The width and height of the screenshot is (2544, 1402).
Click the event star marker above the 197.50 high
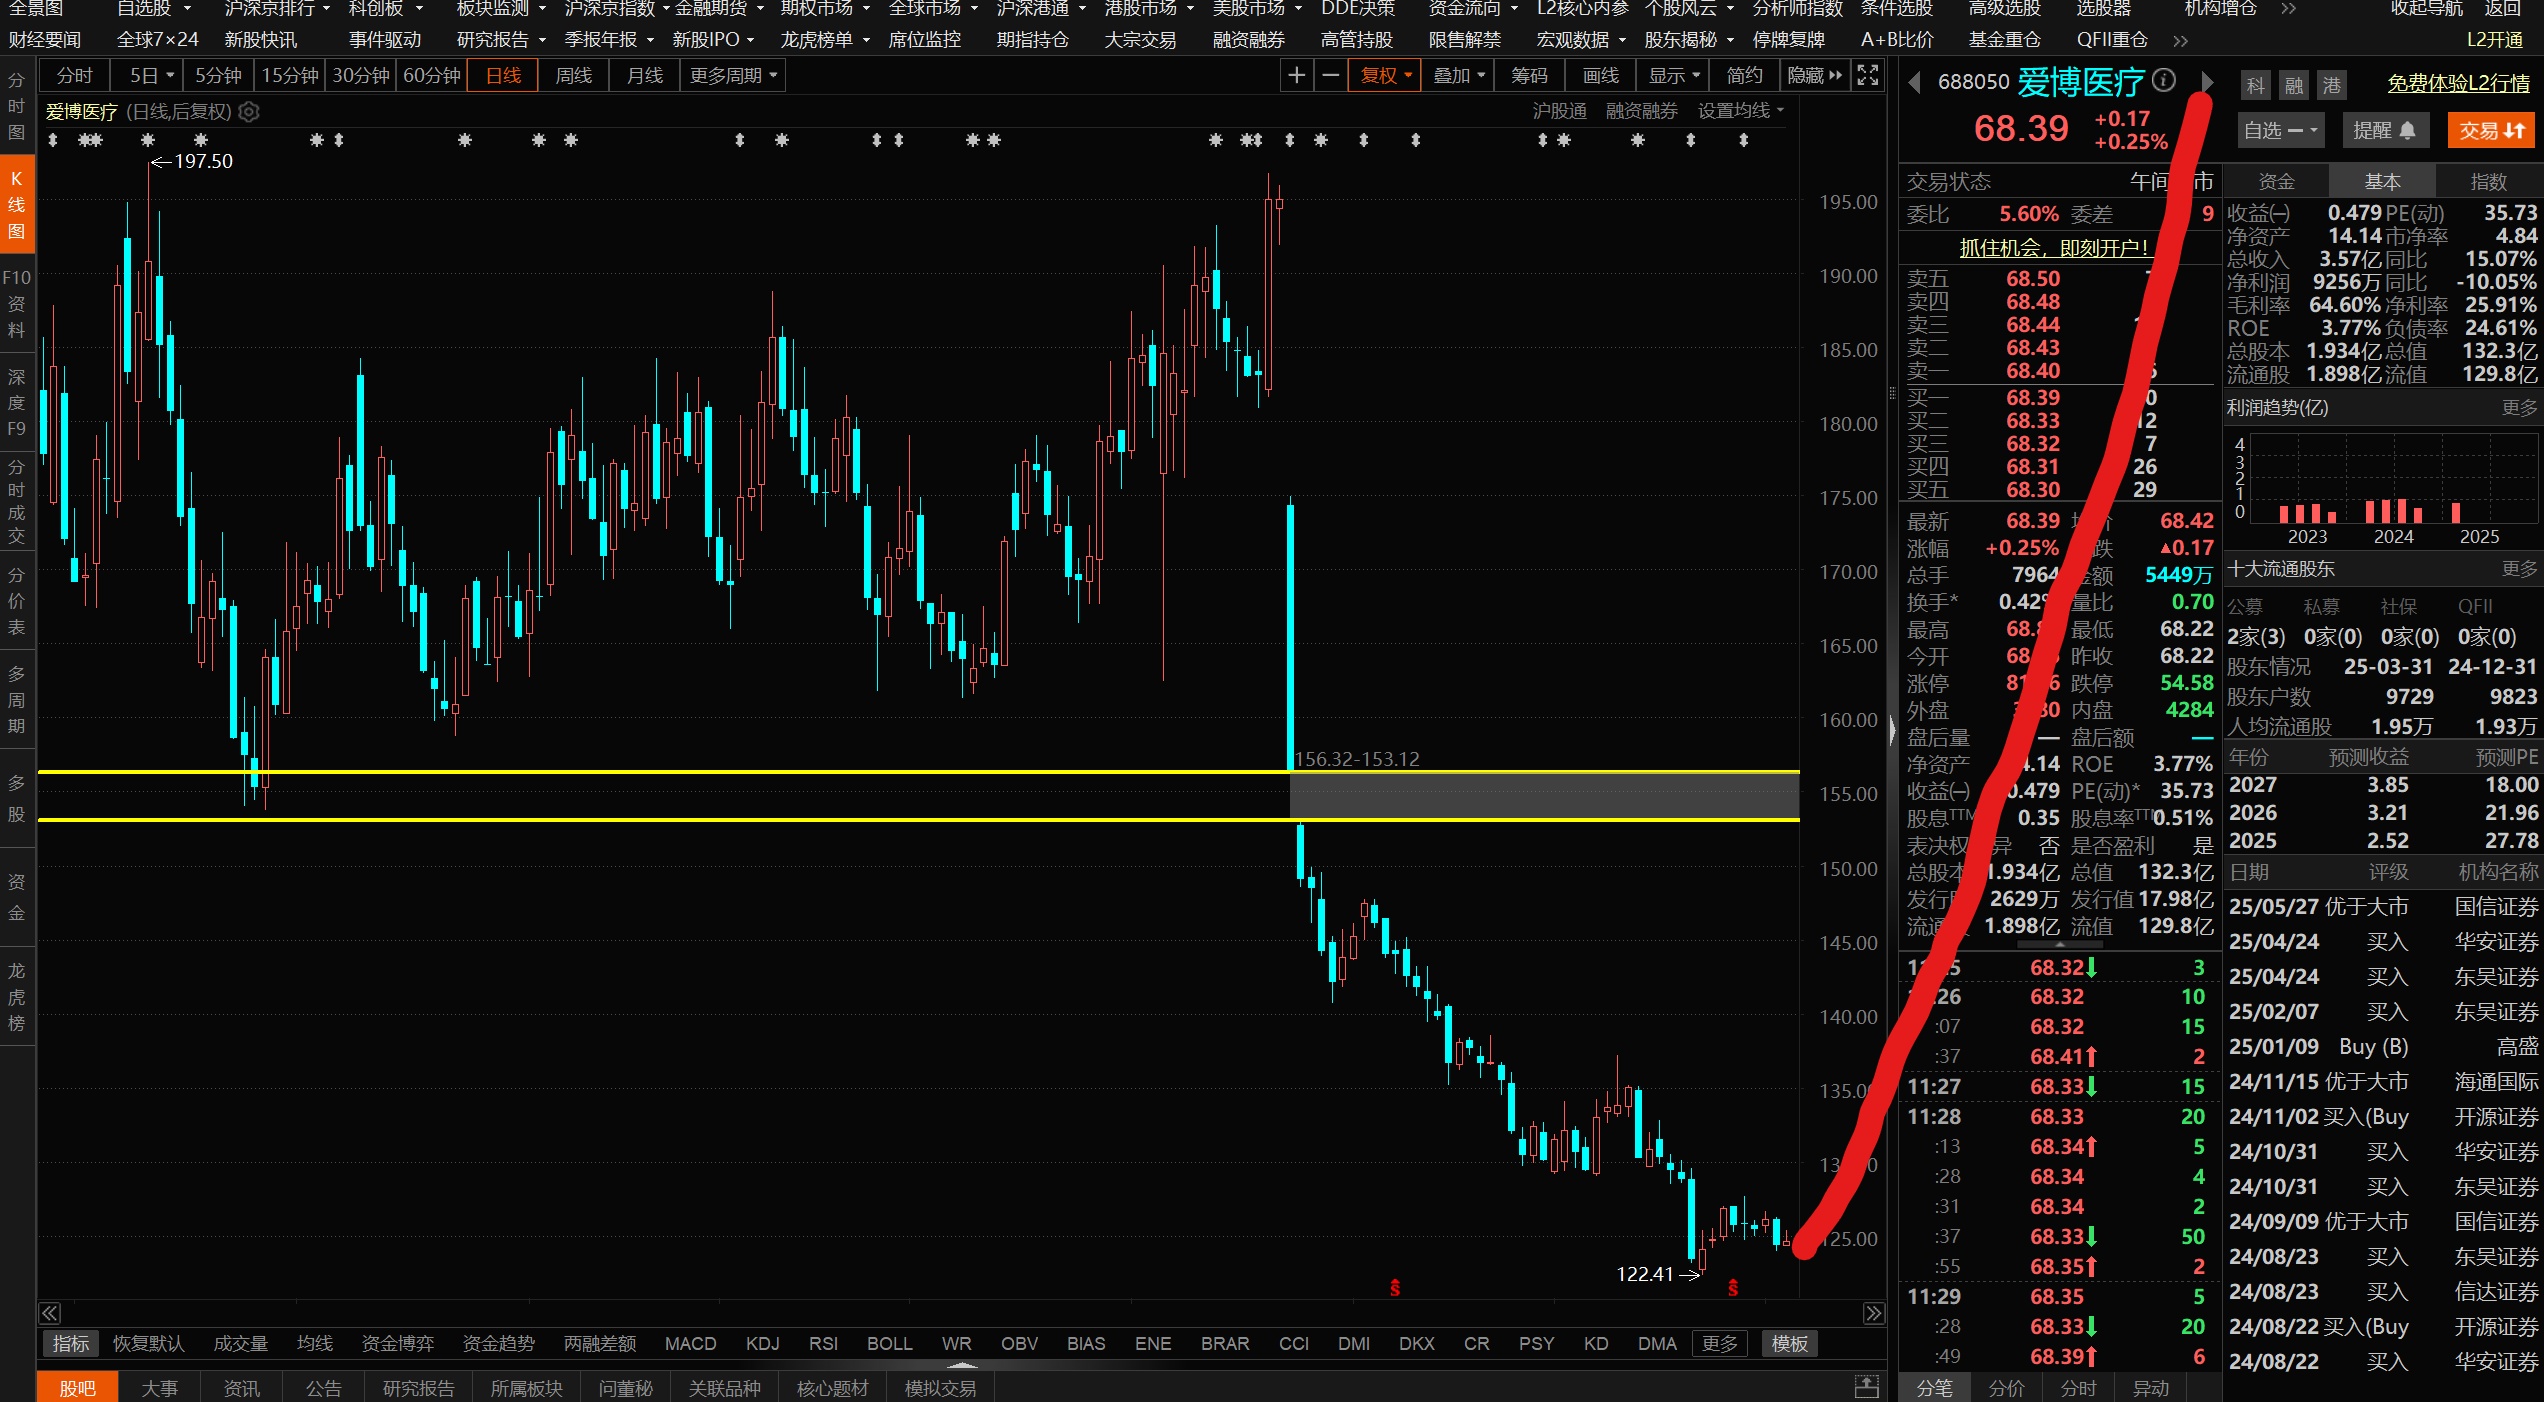click(x=148, y=140)
